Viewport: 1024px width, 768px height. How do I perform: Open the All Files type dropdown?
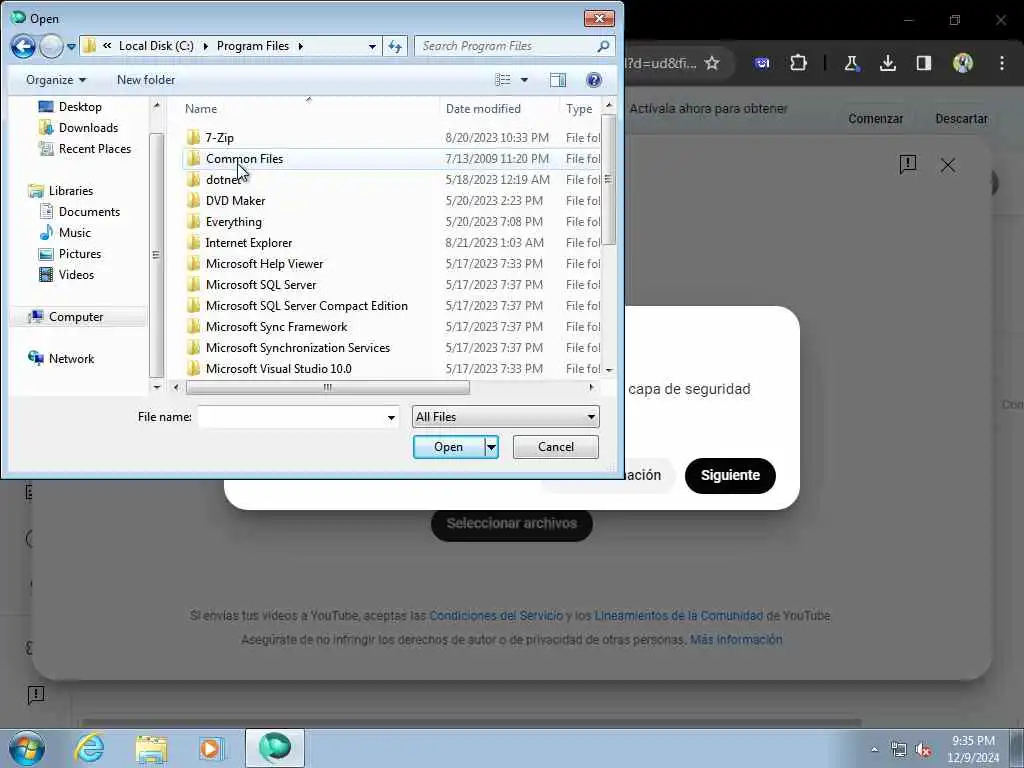505,417
